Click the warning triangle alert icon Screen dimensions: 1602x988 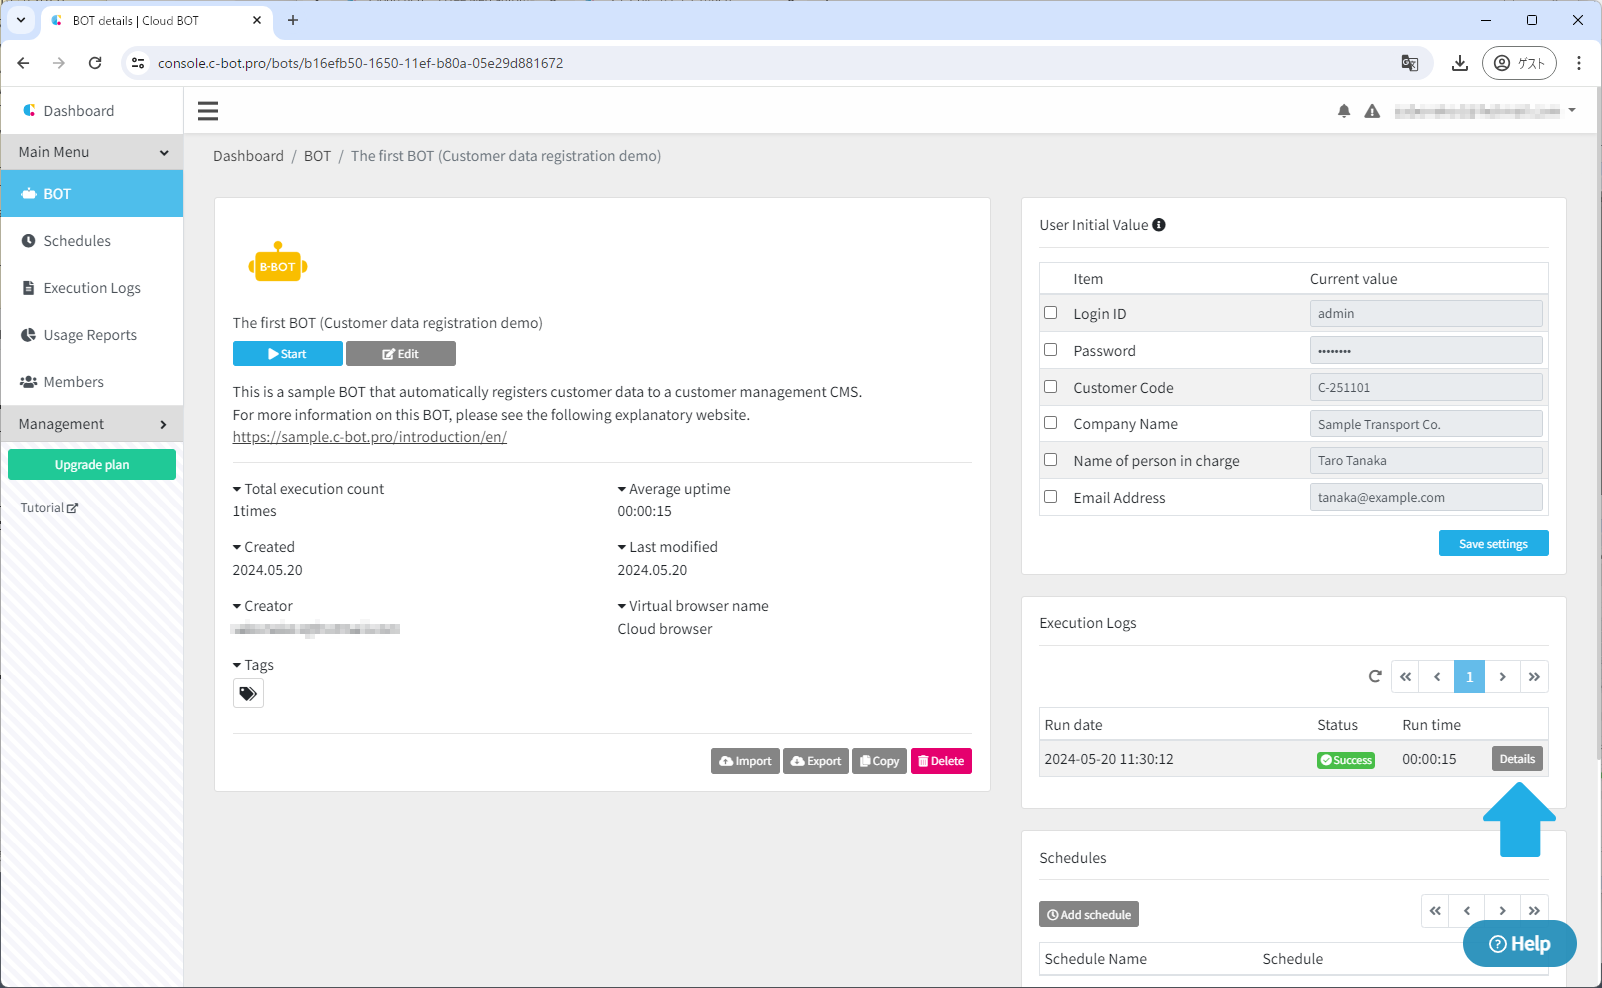(x=1372, y=111)
